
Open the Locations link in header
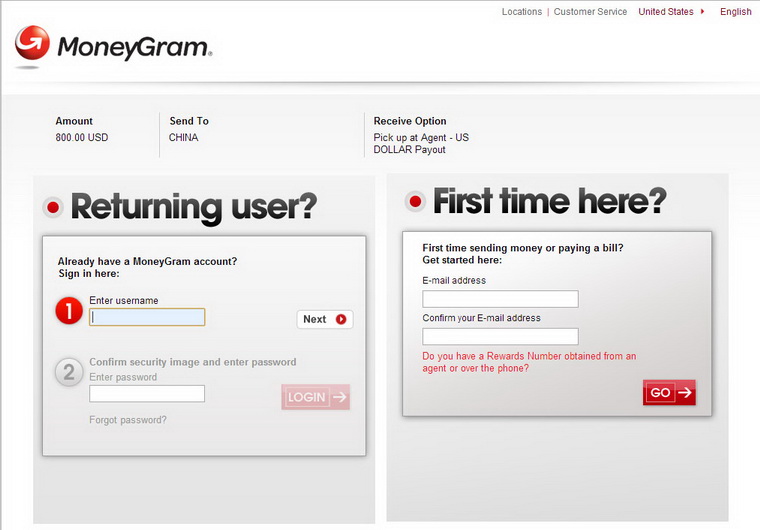click(x=521, y=12)
